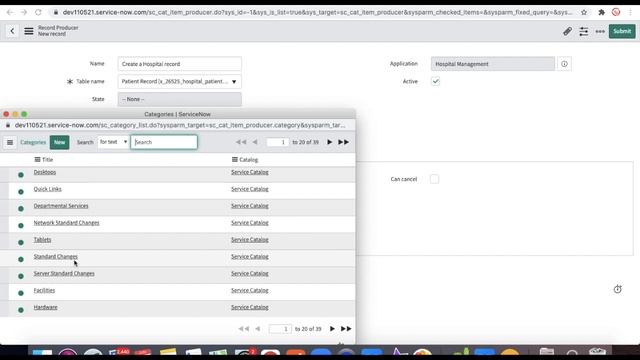Click the Application field Hospital Management
Viewport: 640px width, 360px height.
coord(493,64)
